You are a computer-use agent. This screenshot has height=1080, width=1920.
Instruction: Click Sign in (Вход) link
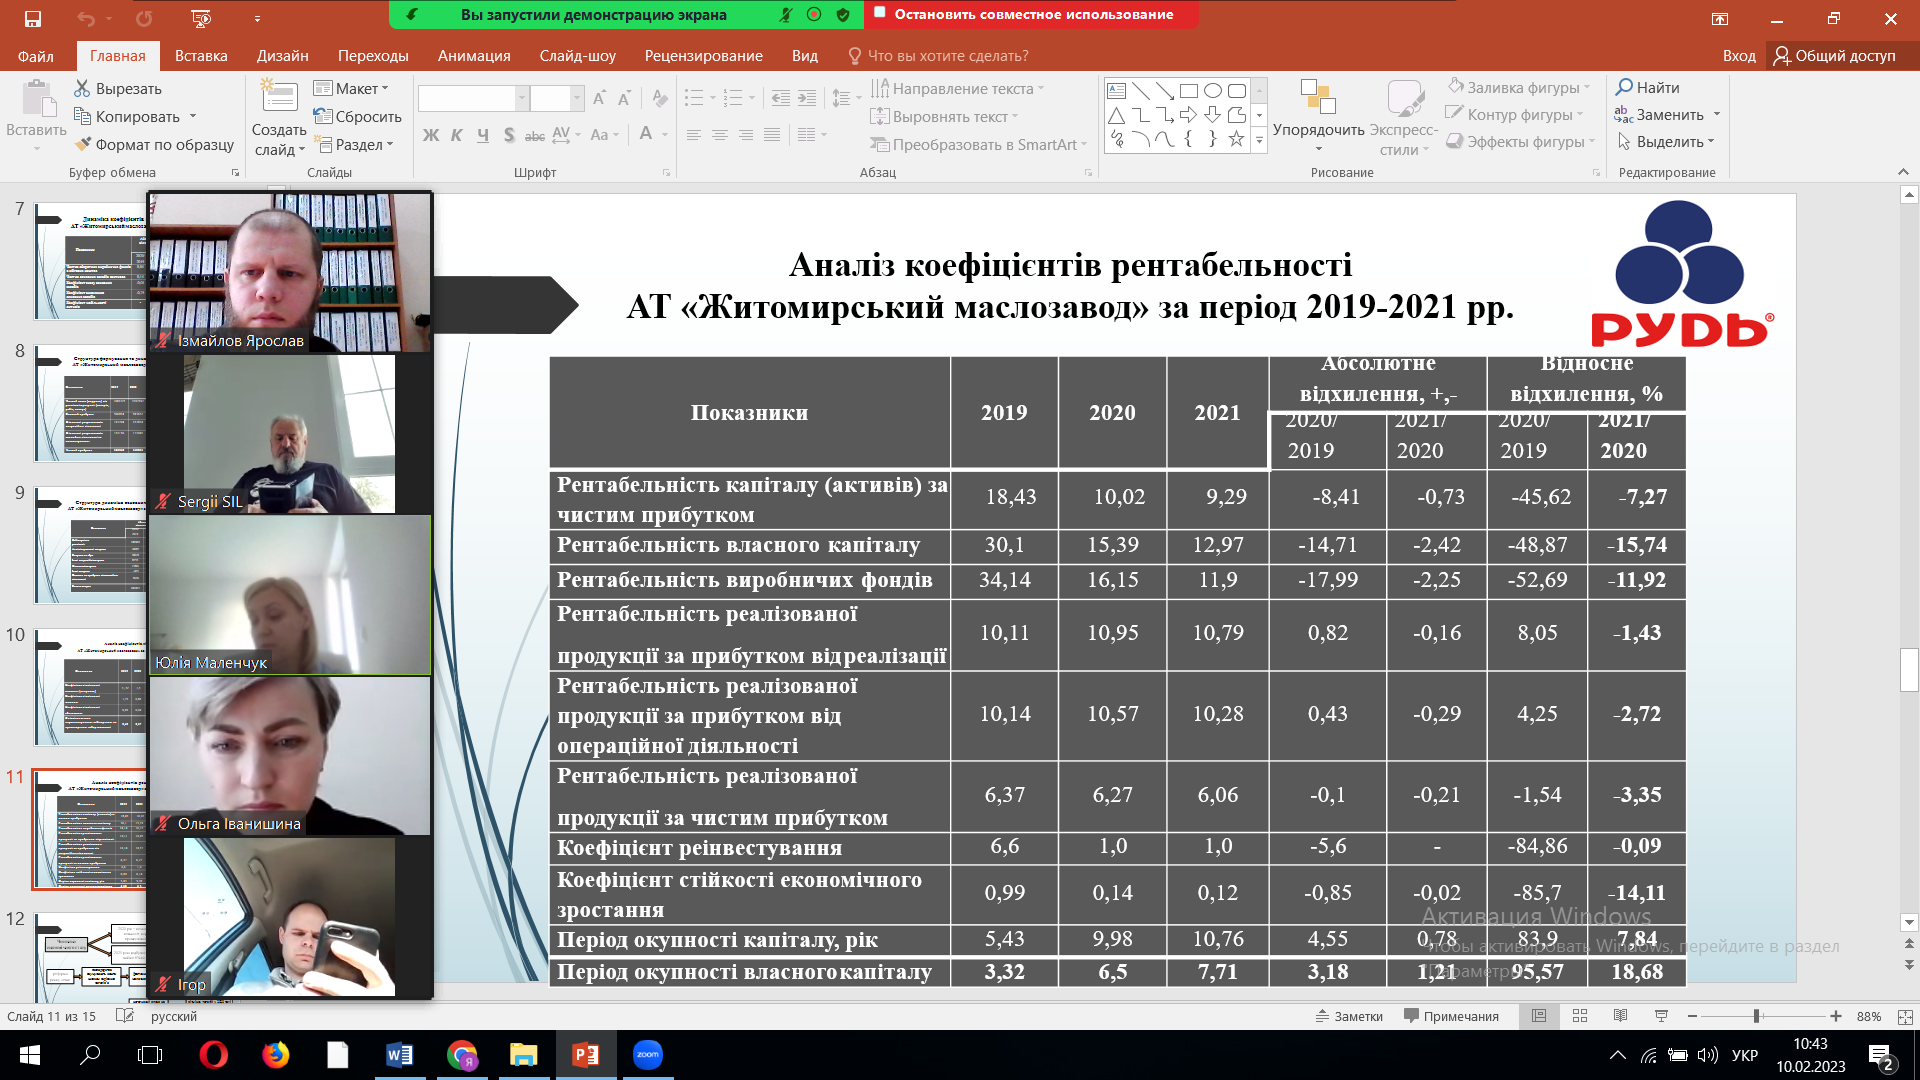click(x=1739, y=56)
